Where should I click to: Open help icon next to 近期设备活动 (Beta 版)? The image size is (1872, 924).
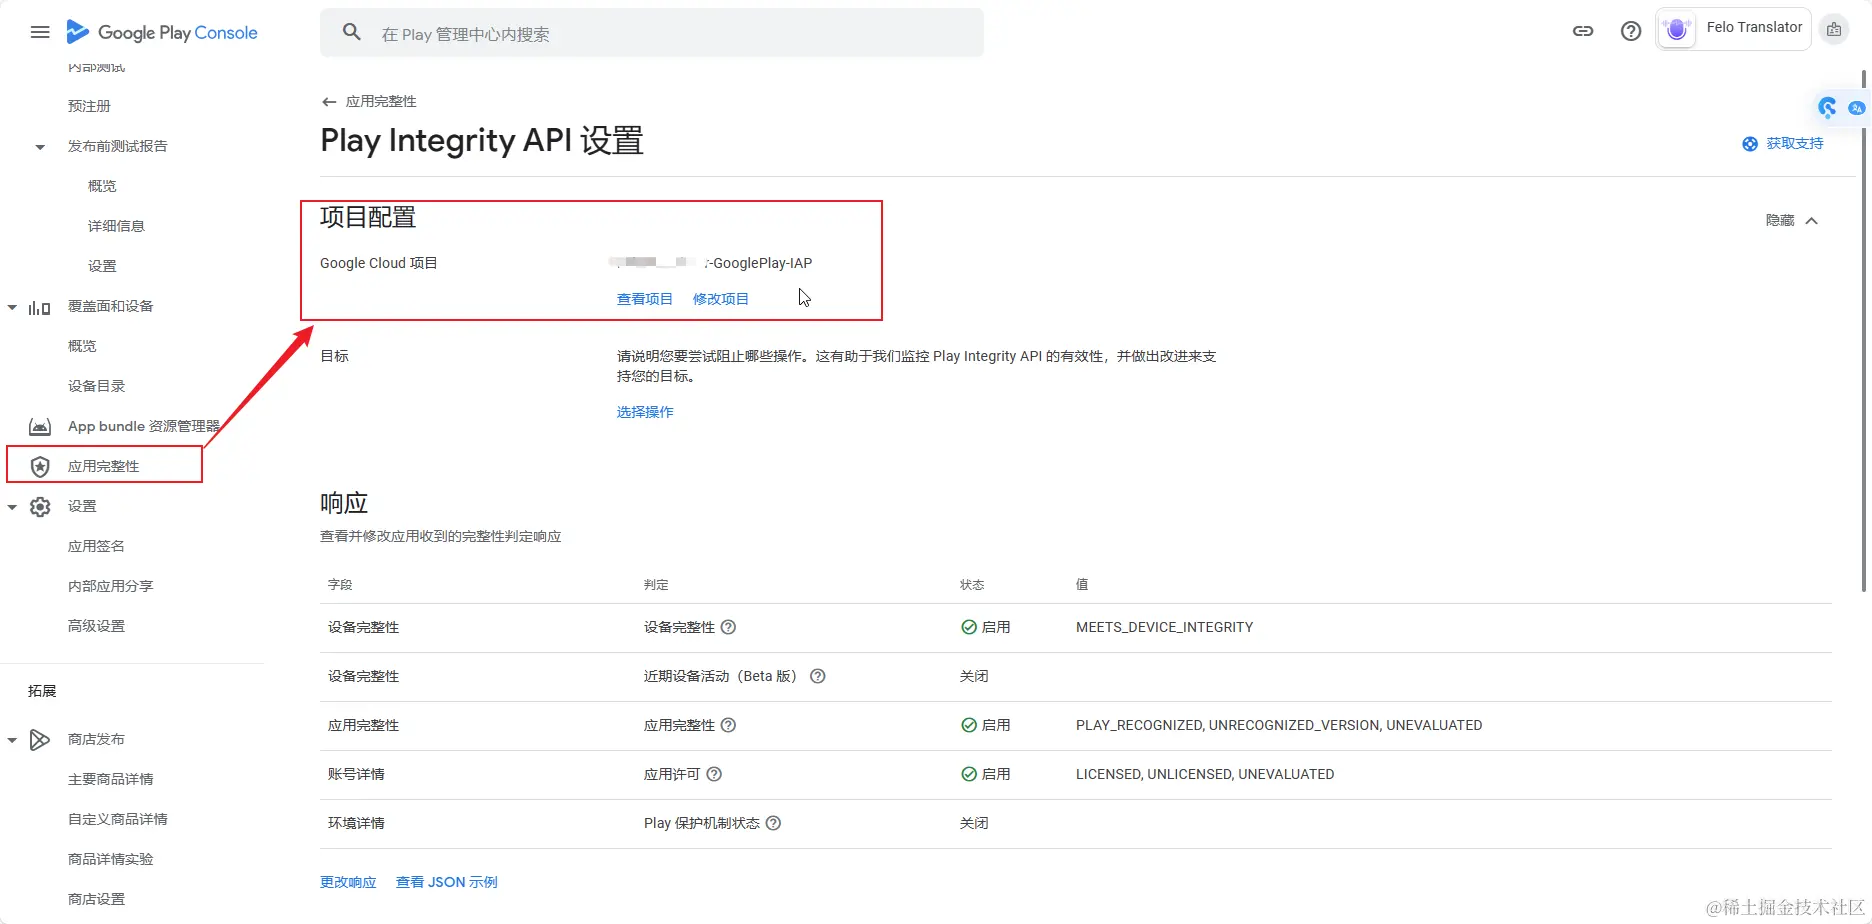coord(817,676)
